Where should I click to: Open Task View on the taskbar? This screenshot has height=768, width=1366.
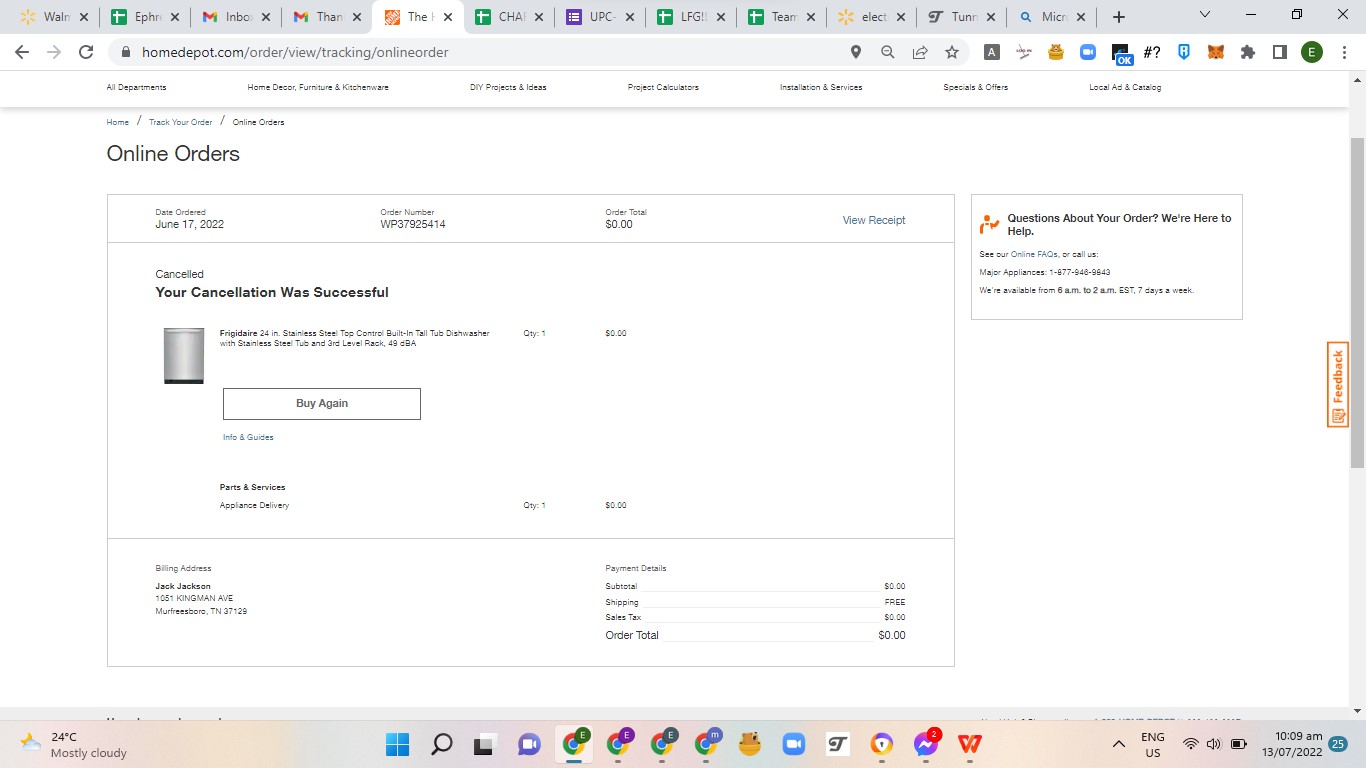tap(485, 744)
